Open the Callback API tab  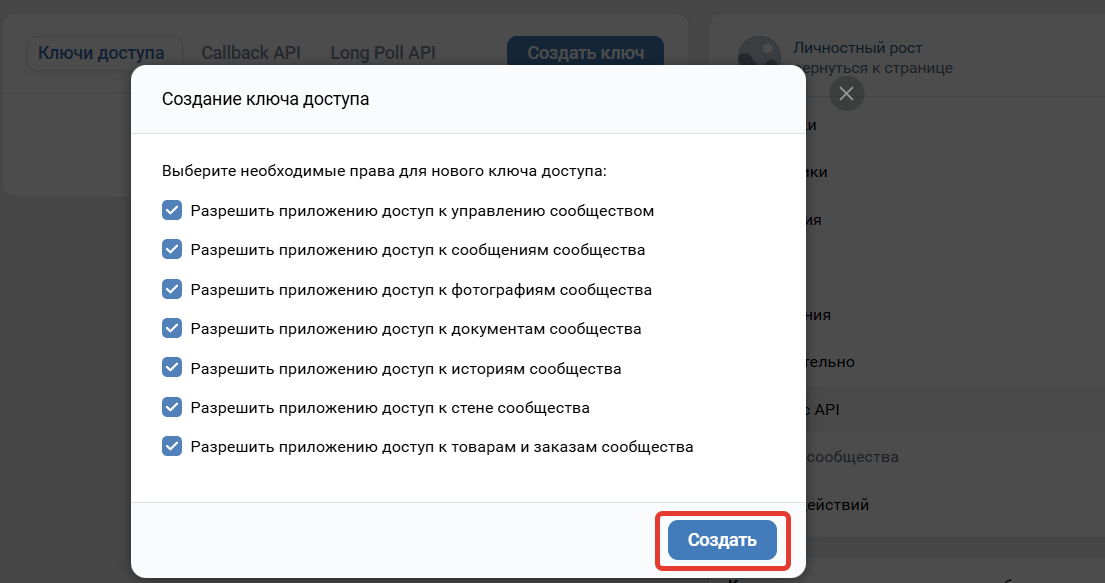click(x=251, y=53)
